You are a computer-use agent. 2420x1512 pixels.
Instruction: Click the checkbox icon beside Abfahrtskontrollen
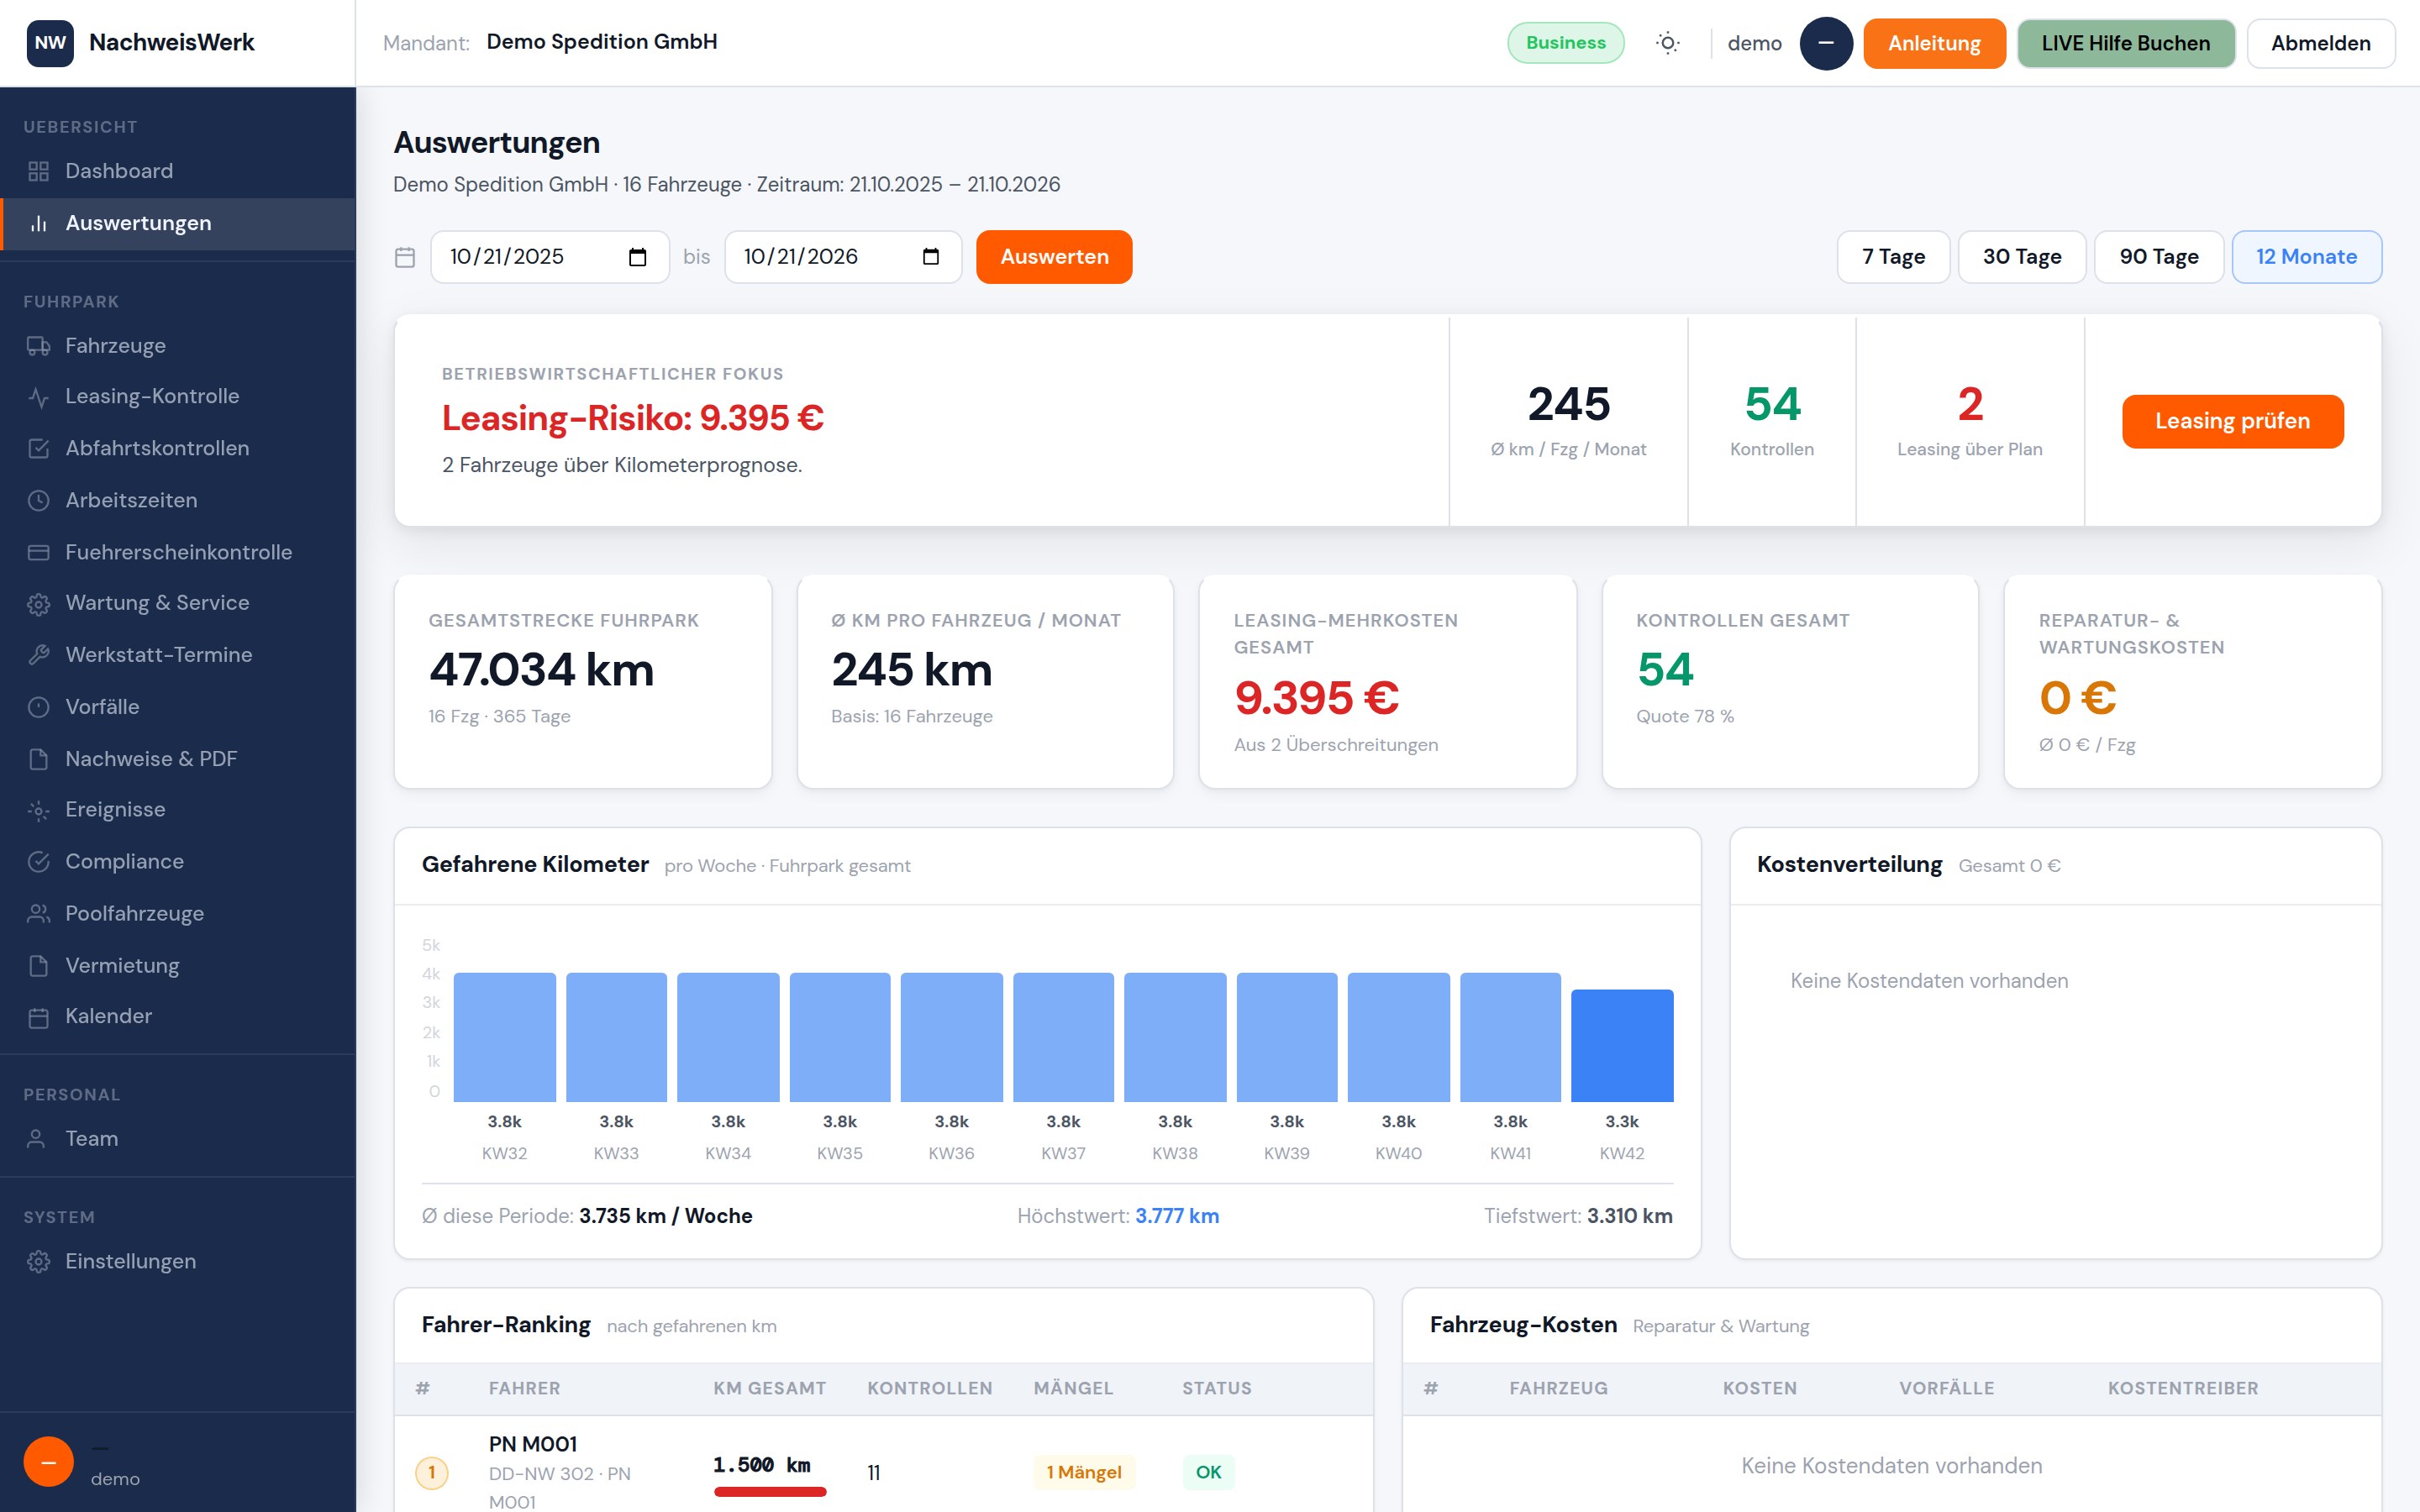(x=39, y=449)
